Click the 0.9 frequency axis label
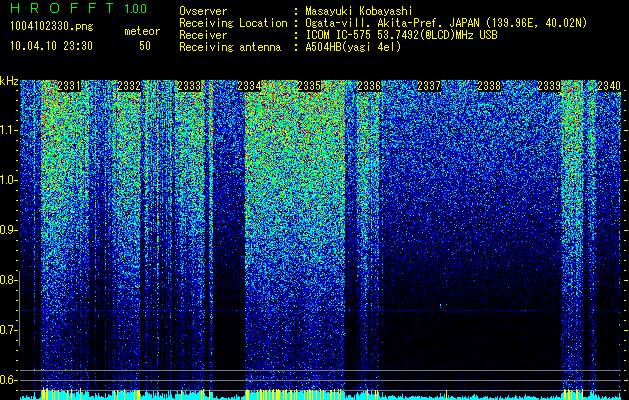 8,230
